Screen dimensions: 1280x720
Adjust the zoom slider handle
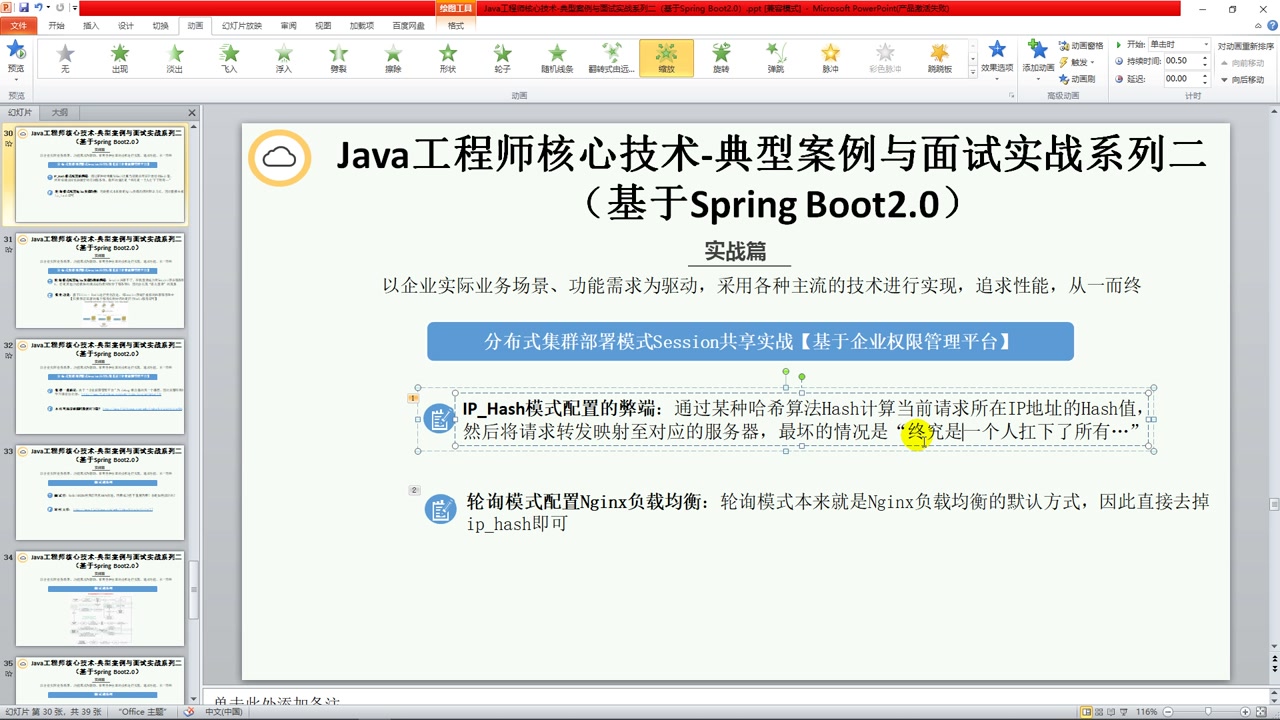(1208, 712)
